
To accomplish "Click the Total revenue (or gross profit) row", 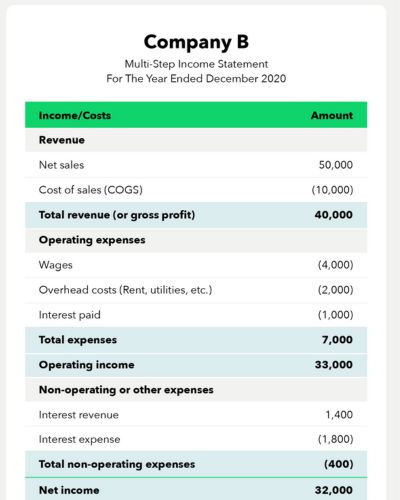I will pos(196,215).
